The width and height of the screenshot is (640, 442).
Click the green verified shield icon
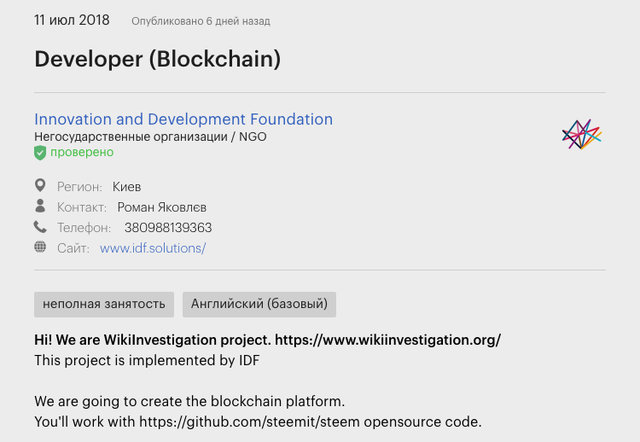[x=40, y=153]
